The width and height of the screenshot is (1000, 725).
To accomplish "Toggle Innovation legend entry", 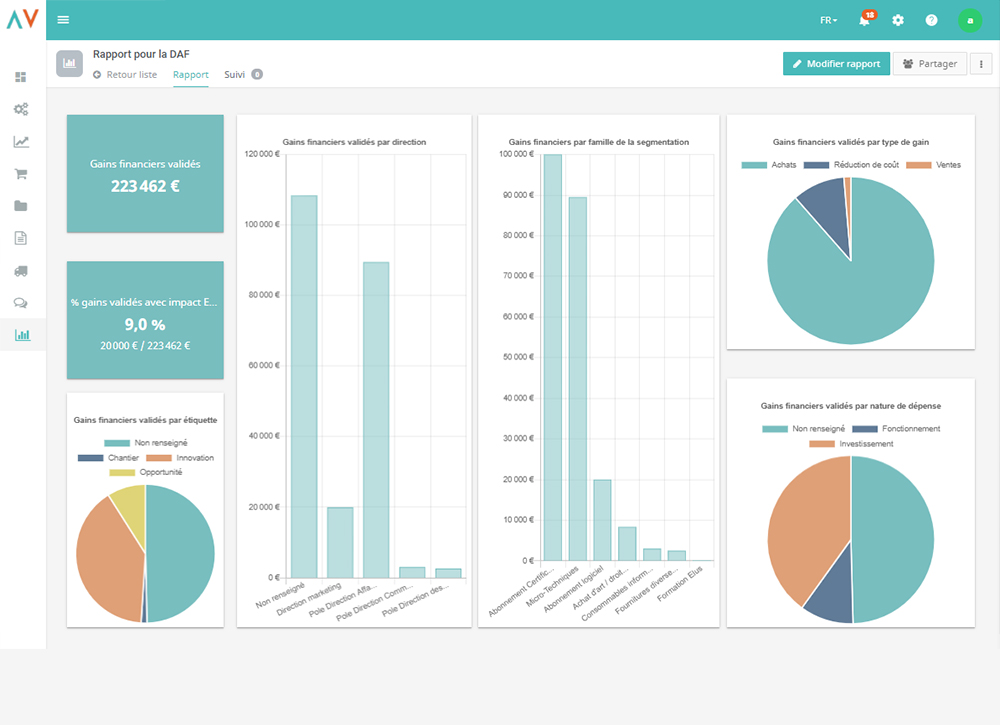I will (x=180, y=458).
